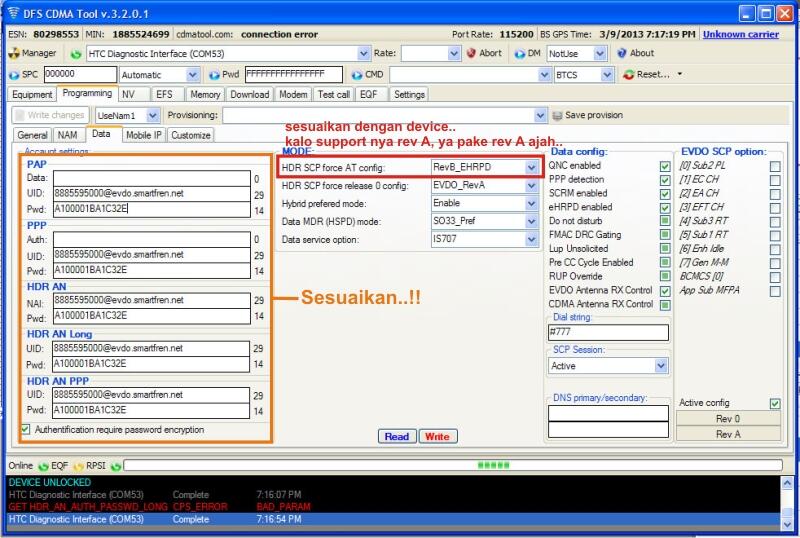
Task: Open Hybrid prefered mode dropdown
Action: (x=531, y=204)
